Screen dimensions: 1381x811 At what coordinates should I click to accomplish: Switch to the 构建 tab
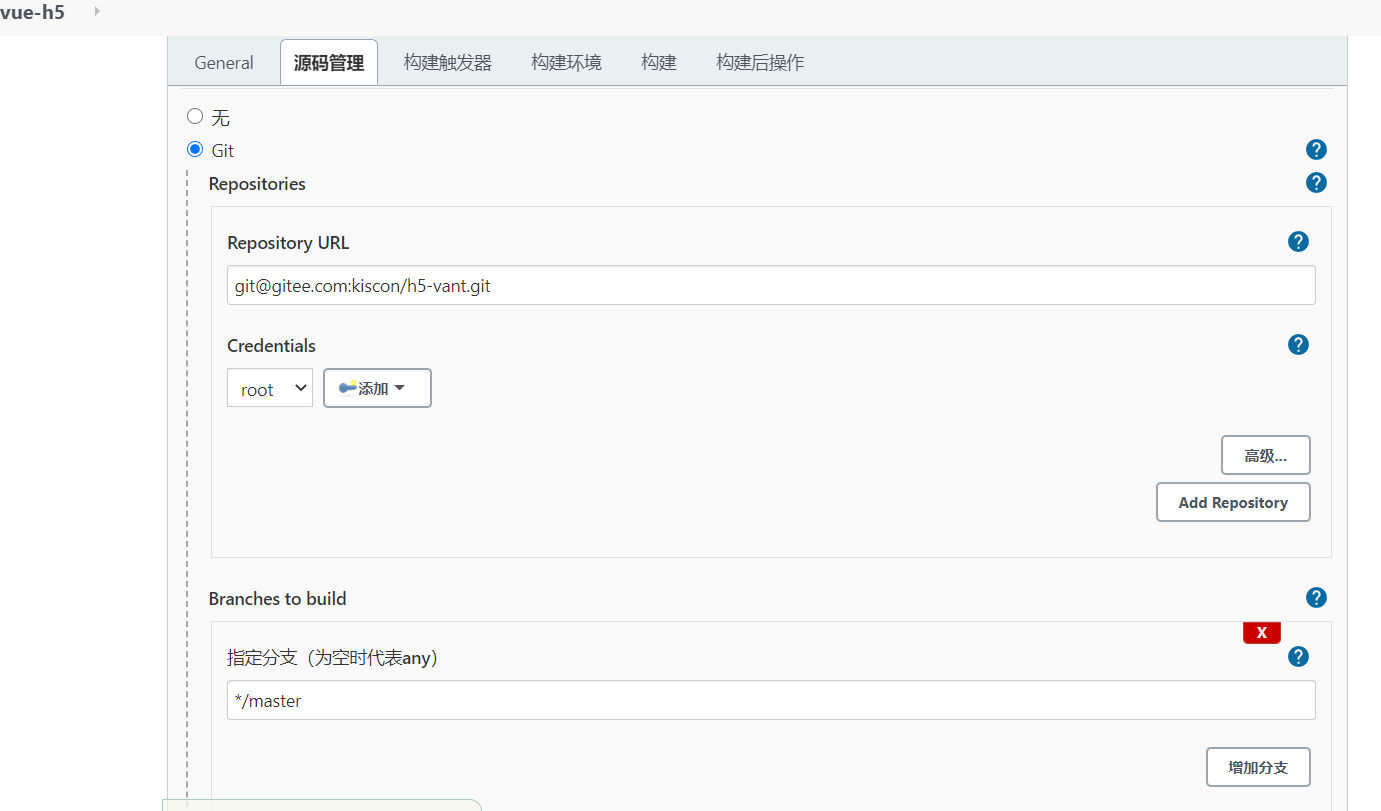click(659, 62)
